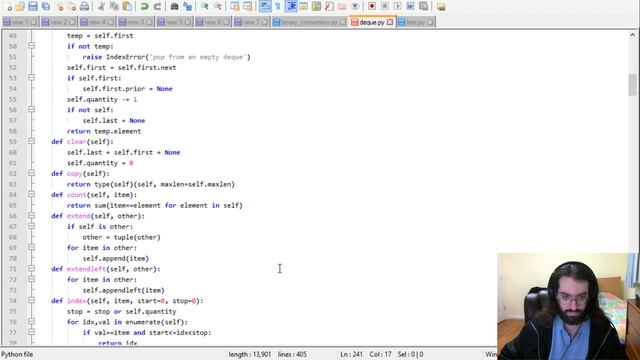The image size is (640, 360).
Task: Click the Zoom In magnifier icon
Action: (x=204, y=6)
